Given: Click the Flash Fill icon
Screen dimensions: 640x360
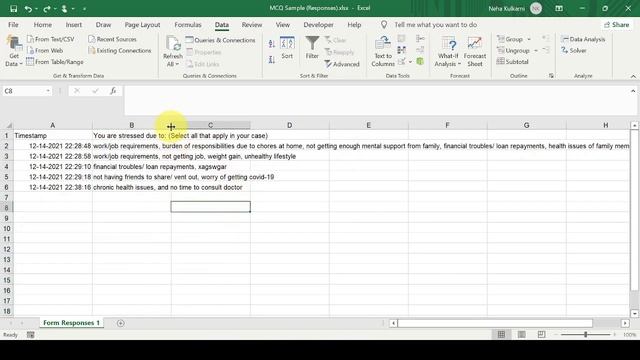Looking at the screenshot, I should point(402,39).
